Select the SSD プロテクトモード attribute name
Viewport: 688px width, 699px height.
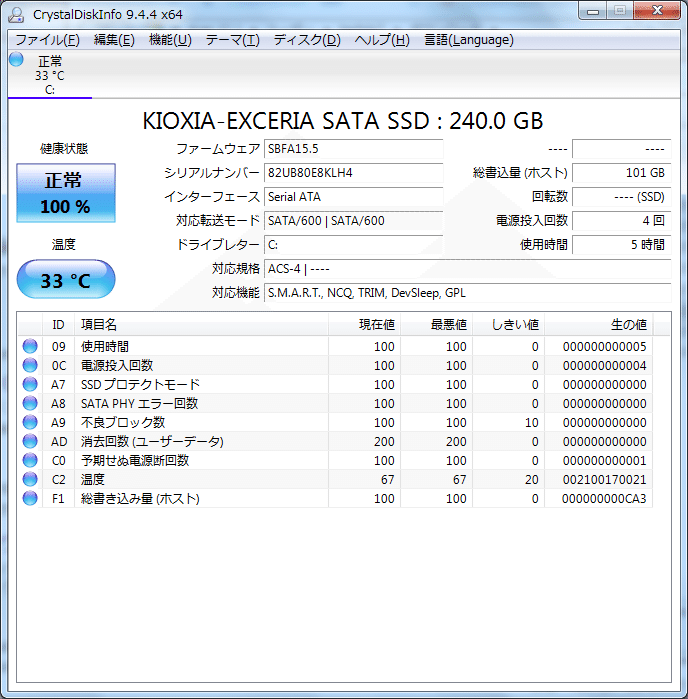[140, 384]
